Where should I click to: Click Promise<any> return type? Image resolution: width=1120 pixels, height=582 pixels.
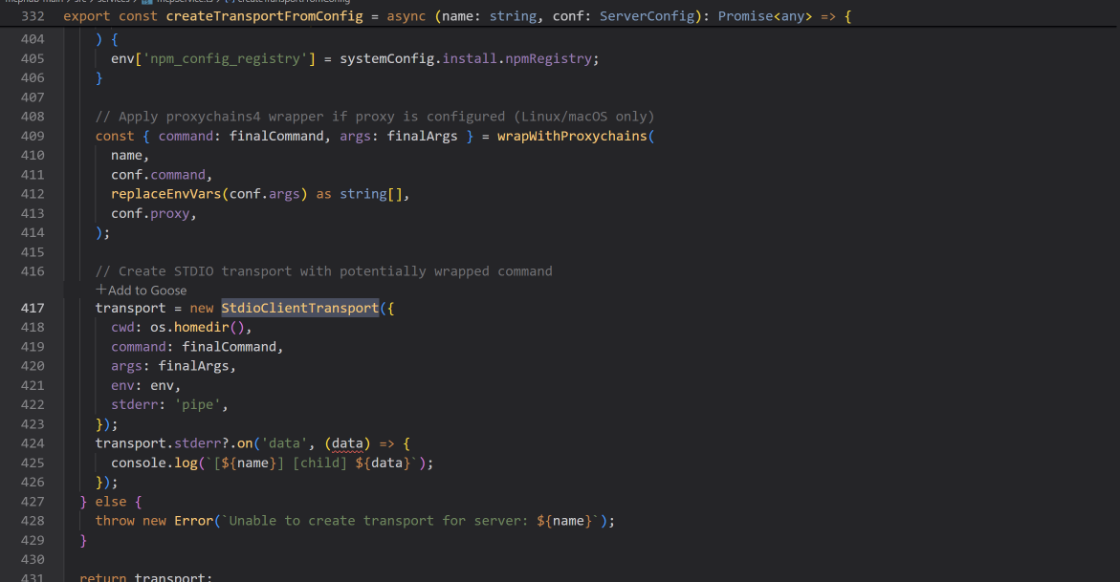(x=765, y=16)
